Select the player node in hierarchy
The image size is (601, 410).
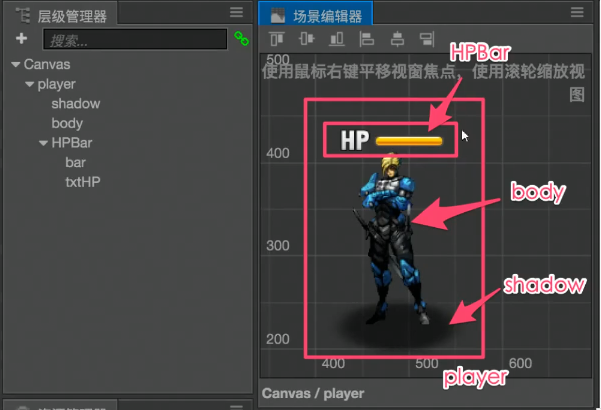point(56,84)
